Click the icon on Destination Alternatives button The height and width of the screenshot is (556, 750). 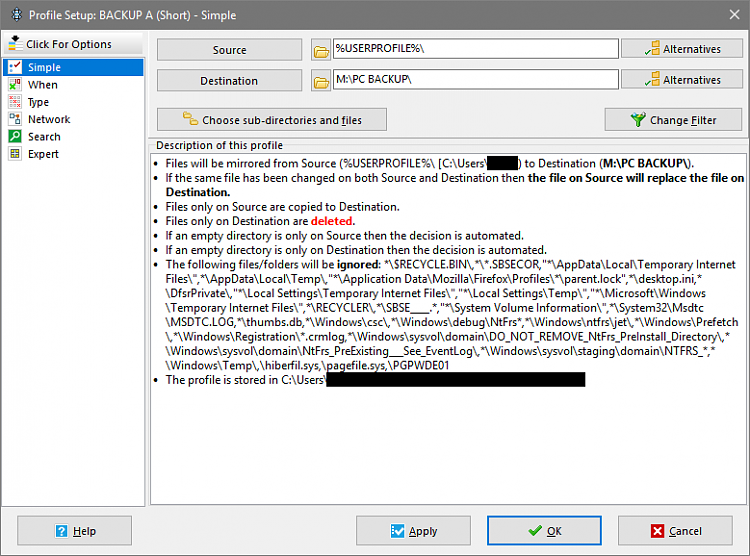652,79
